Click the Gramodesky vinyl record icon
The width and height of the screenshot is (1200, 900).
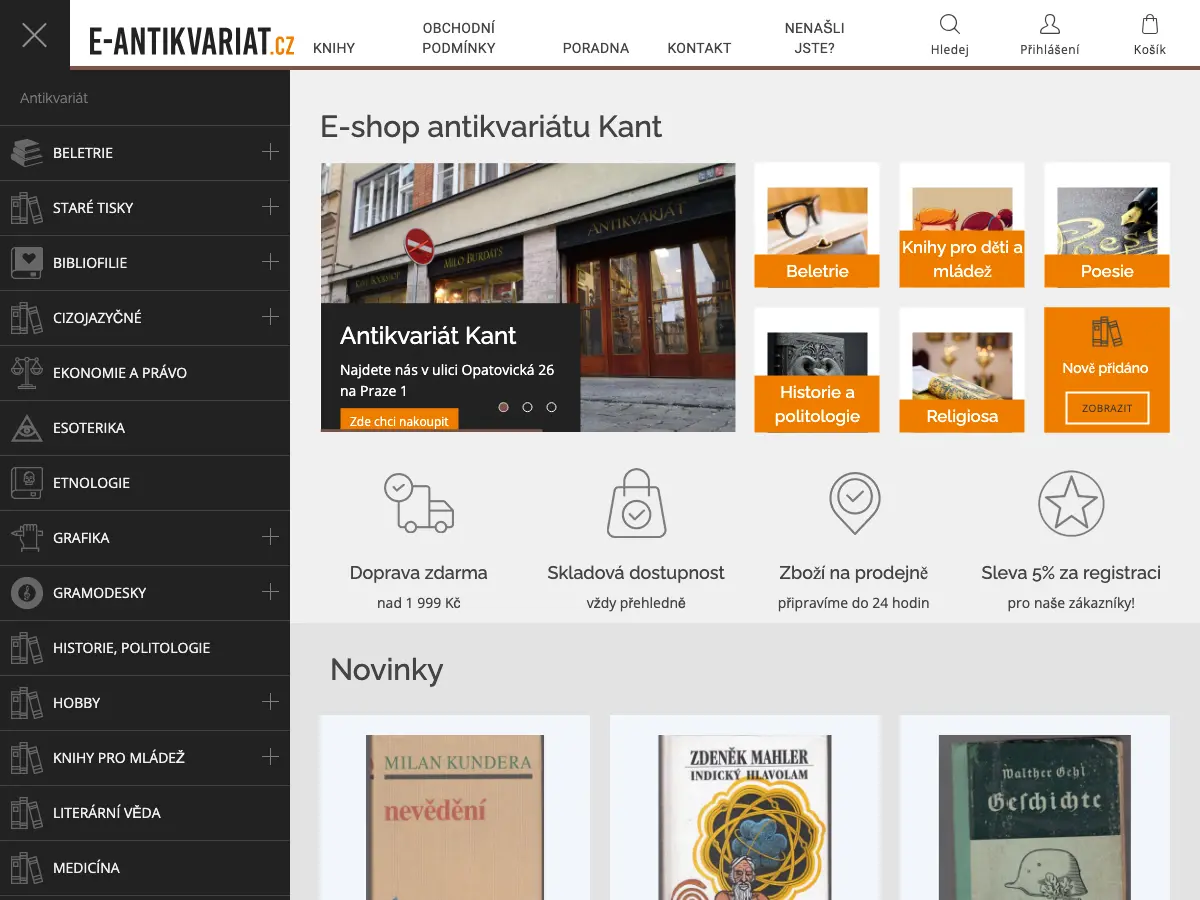click(x=26, y=593)
